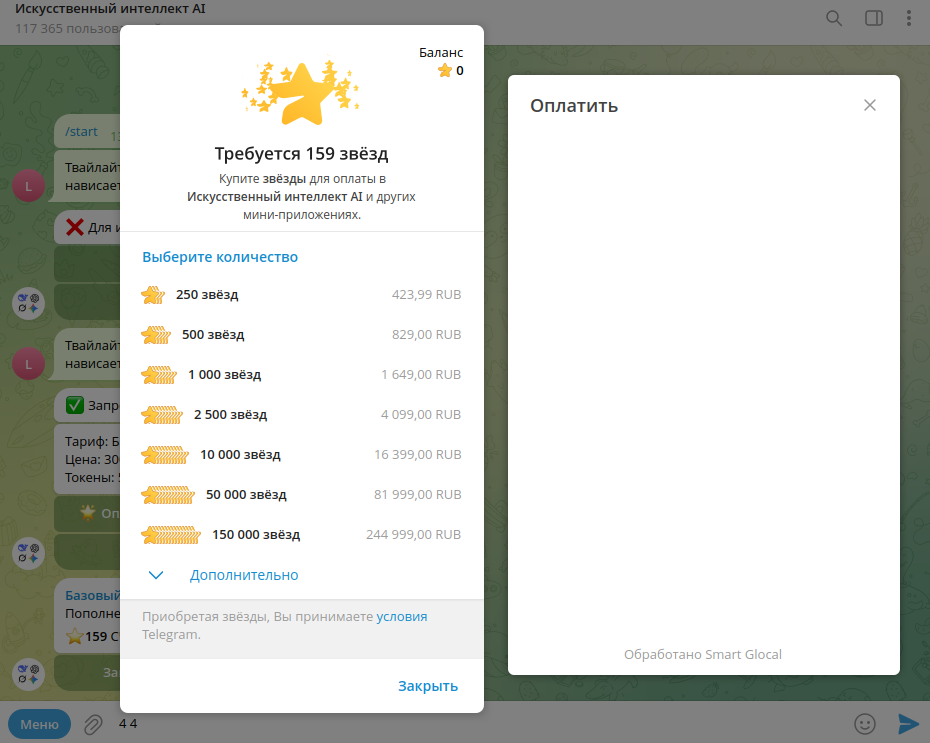Click the large star illustration
This screenshot has height=743, width=930.
300,93
